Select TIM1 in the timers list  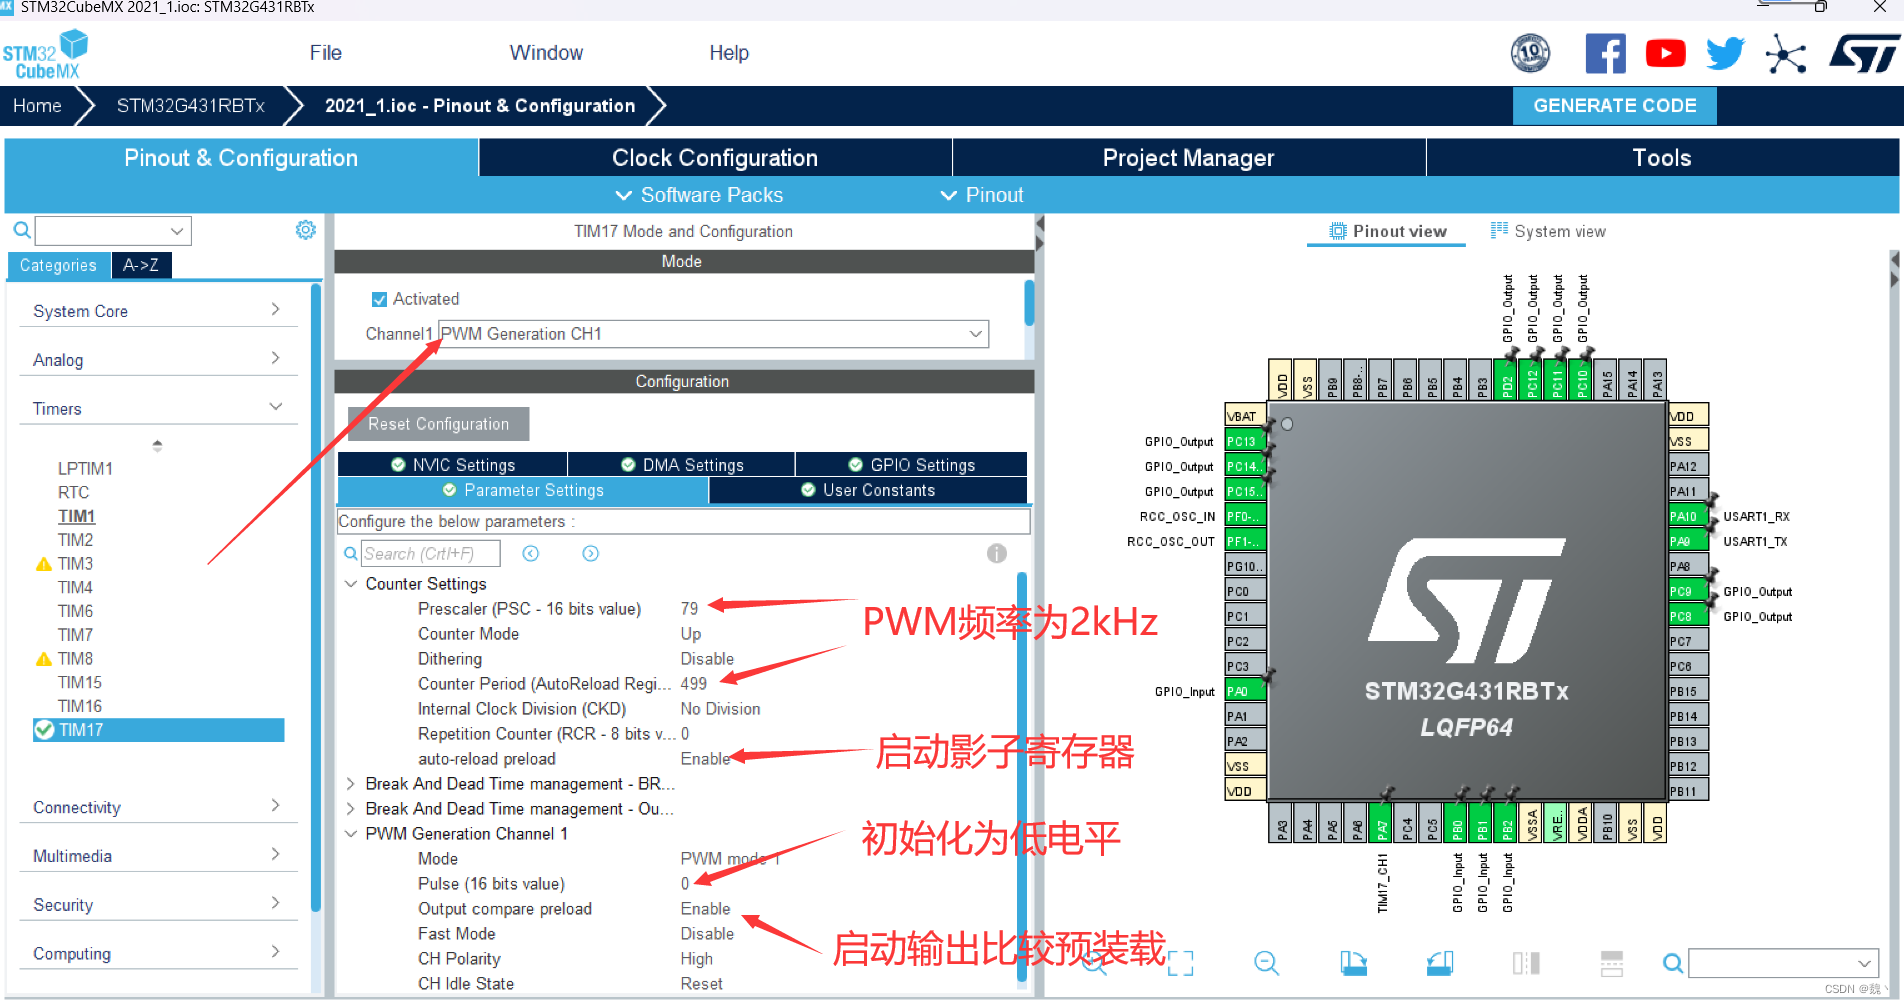coord(76,516)
